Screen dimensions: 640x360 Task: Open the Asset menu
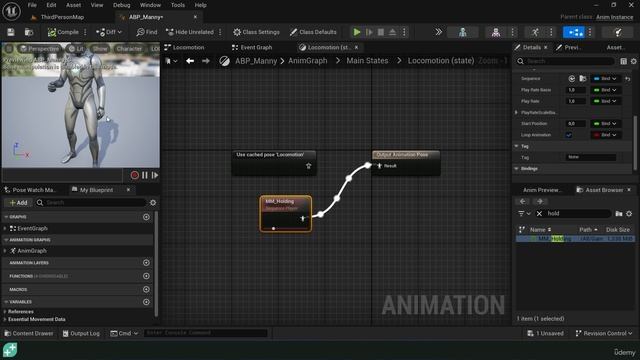click(73, 5)
